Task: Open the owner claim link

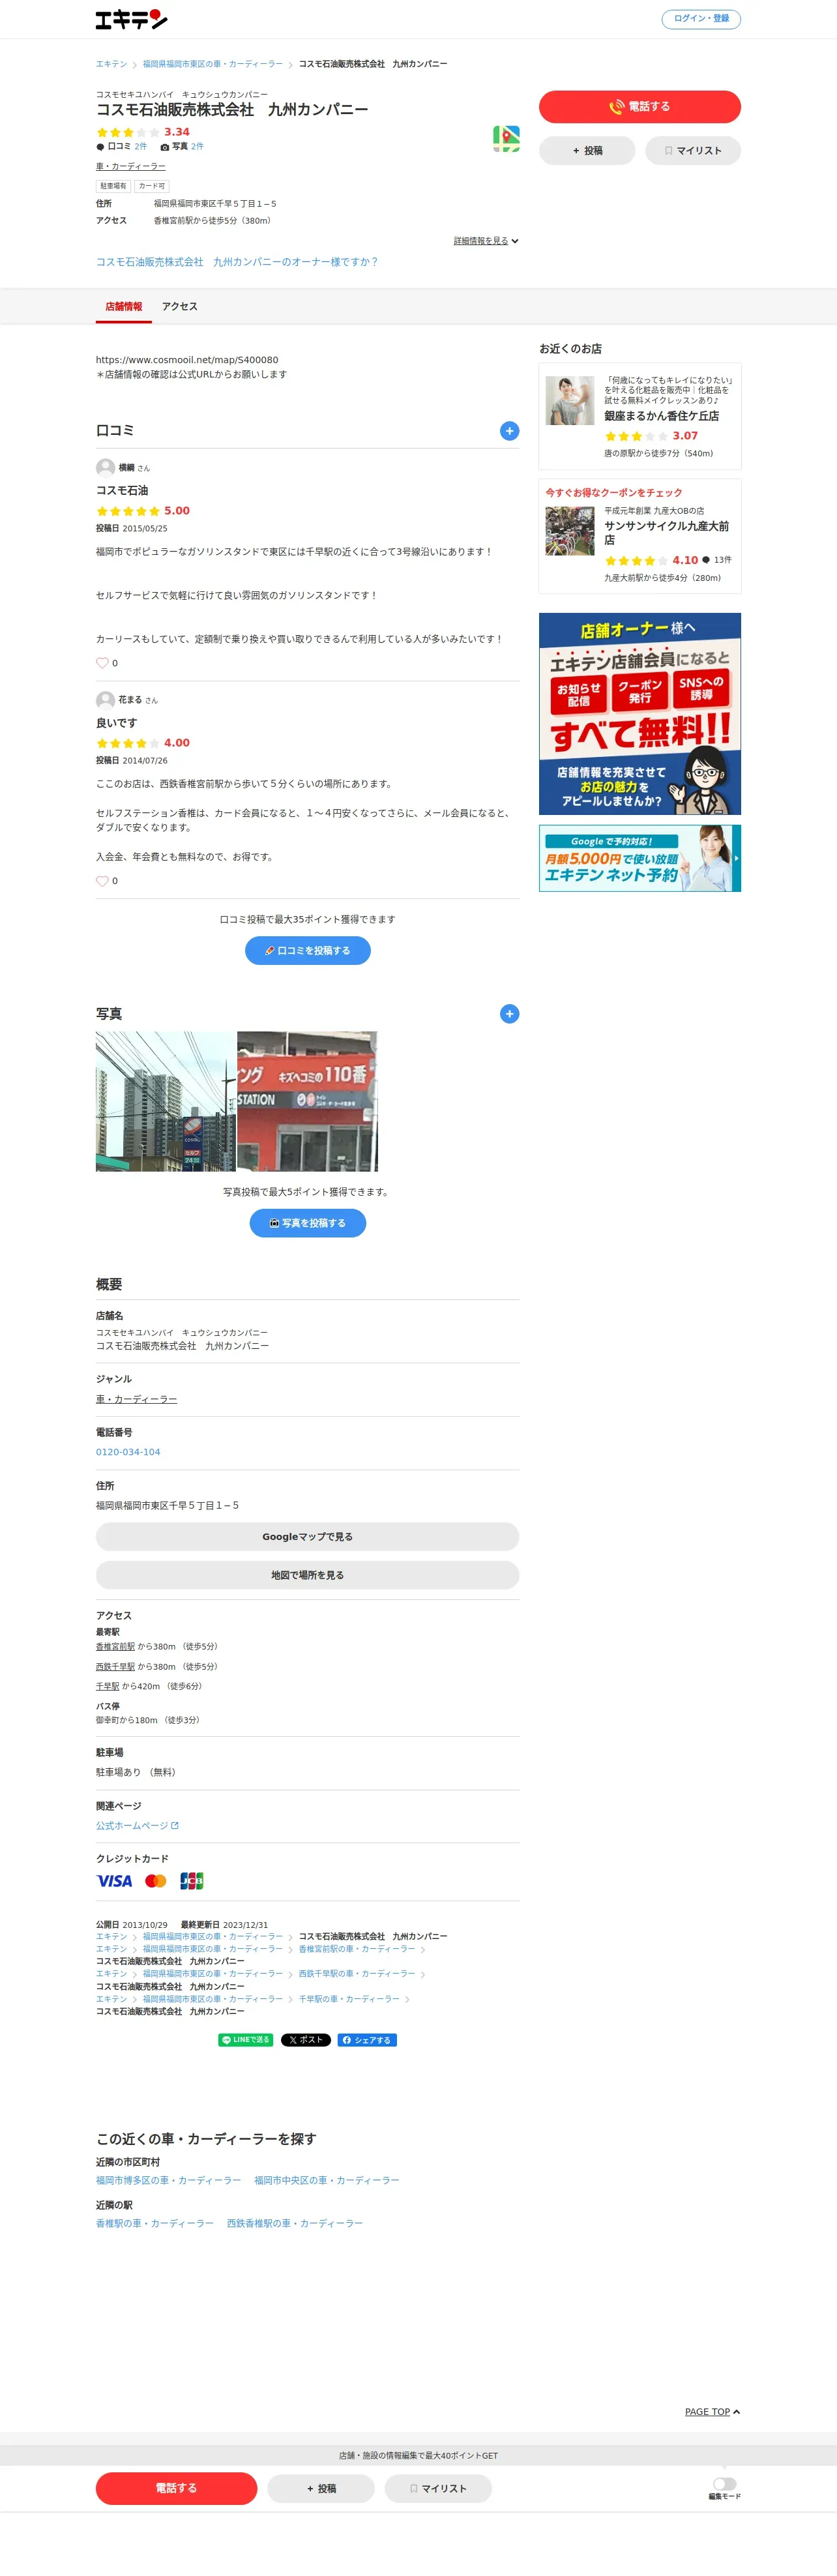Action: pyautogui.click(x=237, y=262)
